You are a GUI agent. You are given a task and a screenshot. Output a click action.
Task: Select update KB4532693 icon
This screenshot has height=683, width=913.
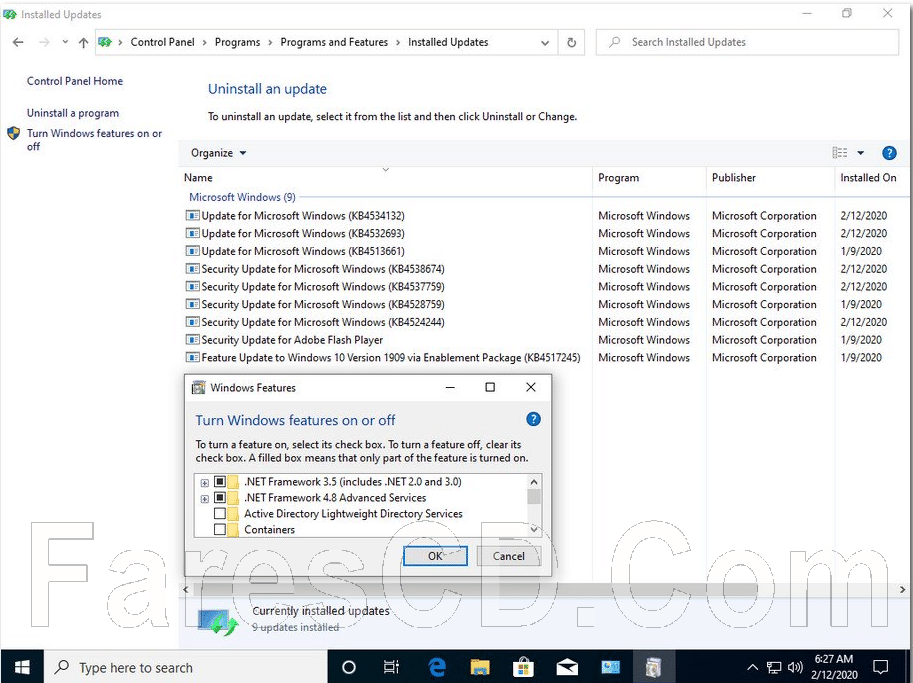pos(192,233)
